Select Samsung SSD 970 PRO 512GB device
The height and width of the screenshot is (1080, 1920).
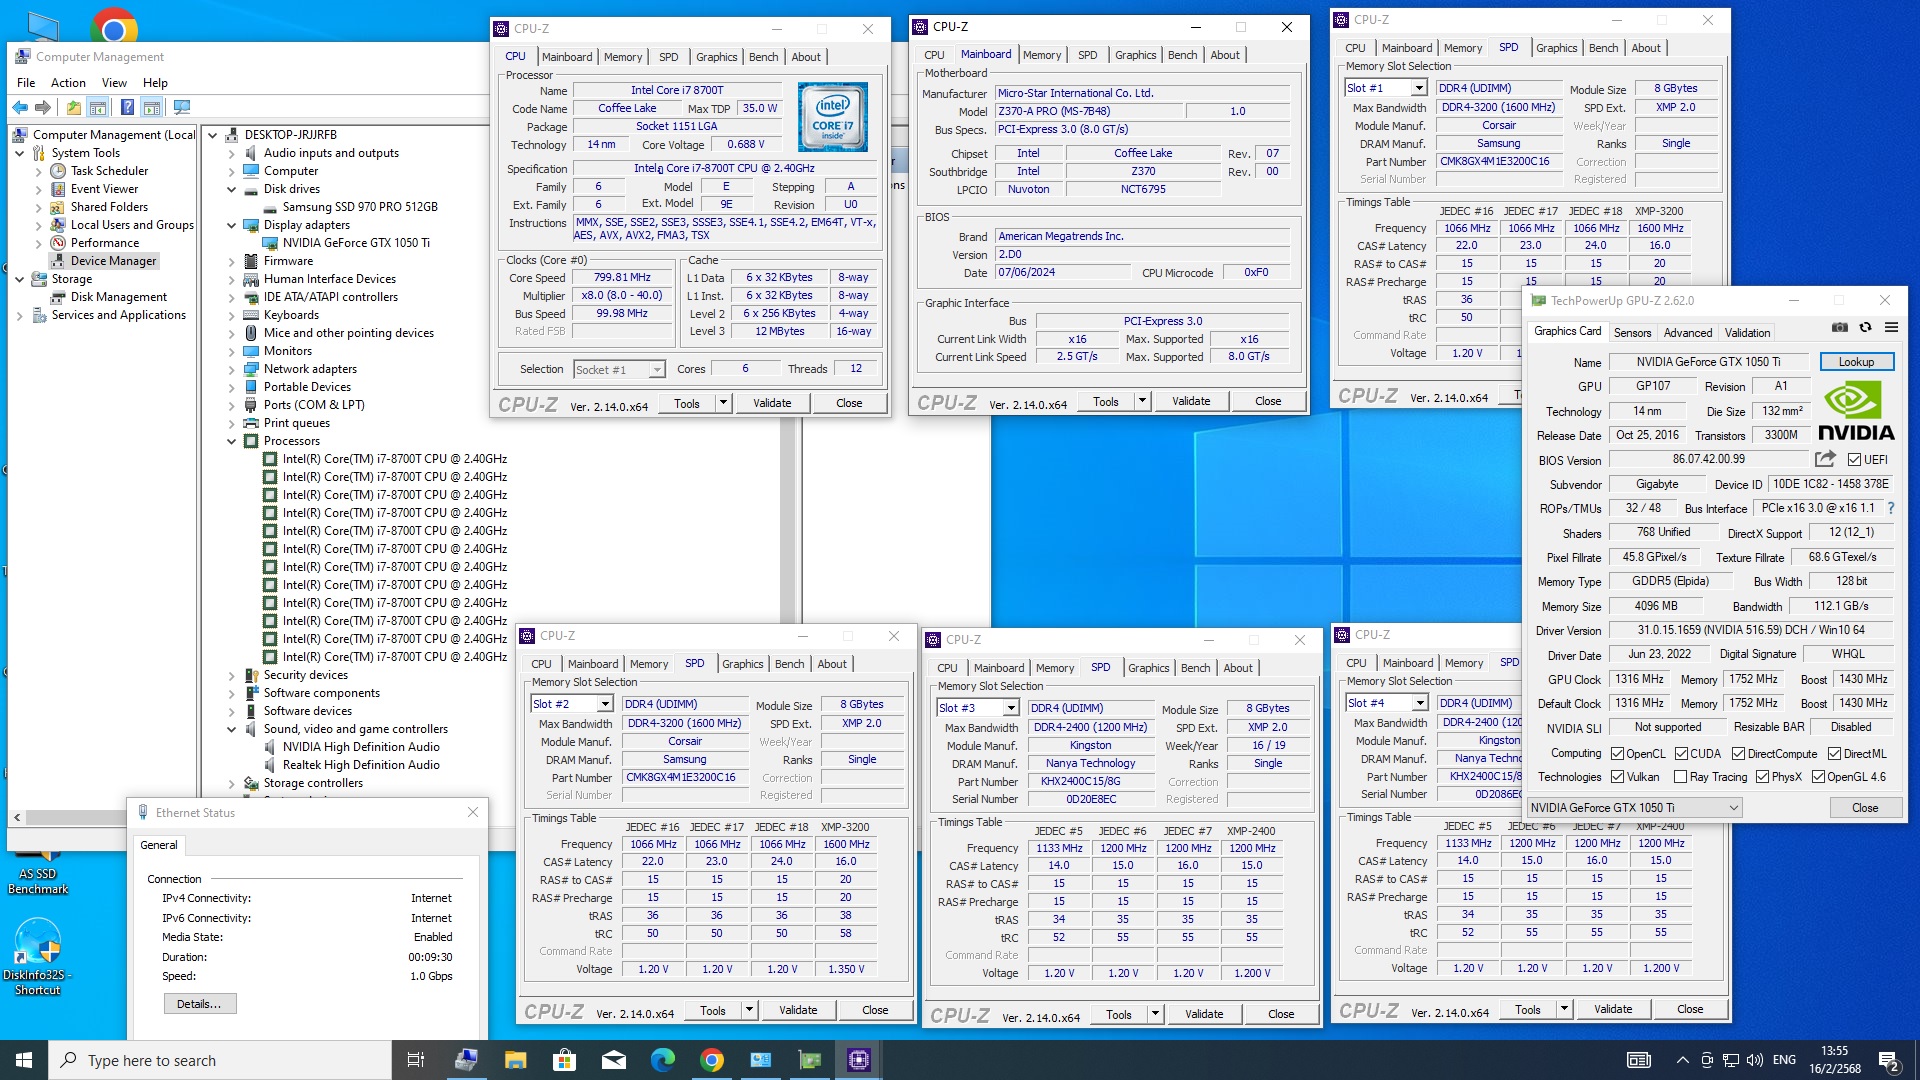pos(360,207)
